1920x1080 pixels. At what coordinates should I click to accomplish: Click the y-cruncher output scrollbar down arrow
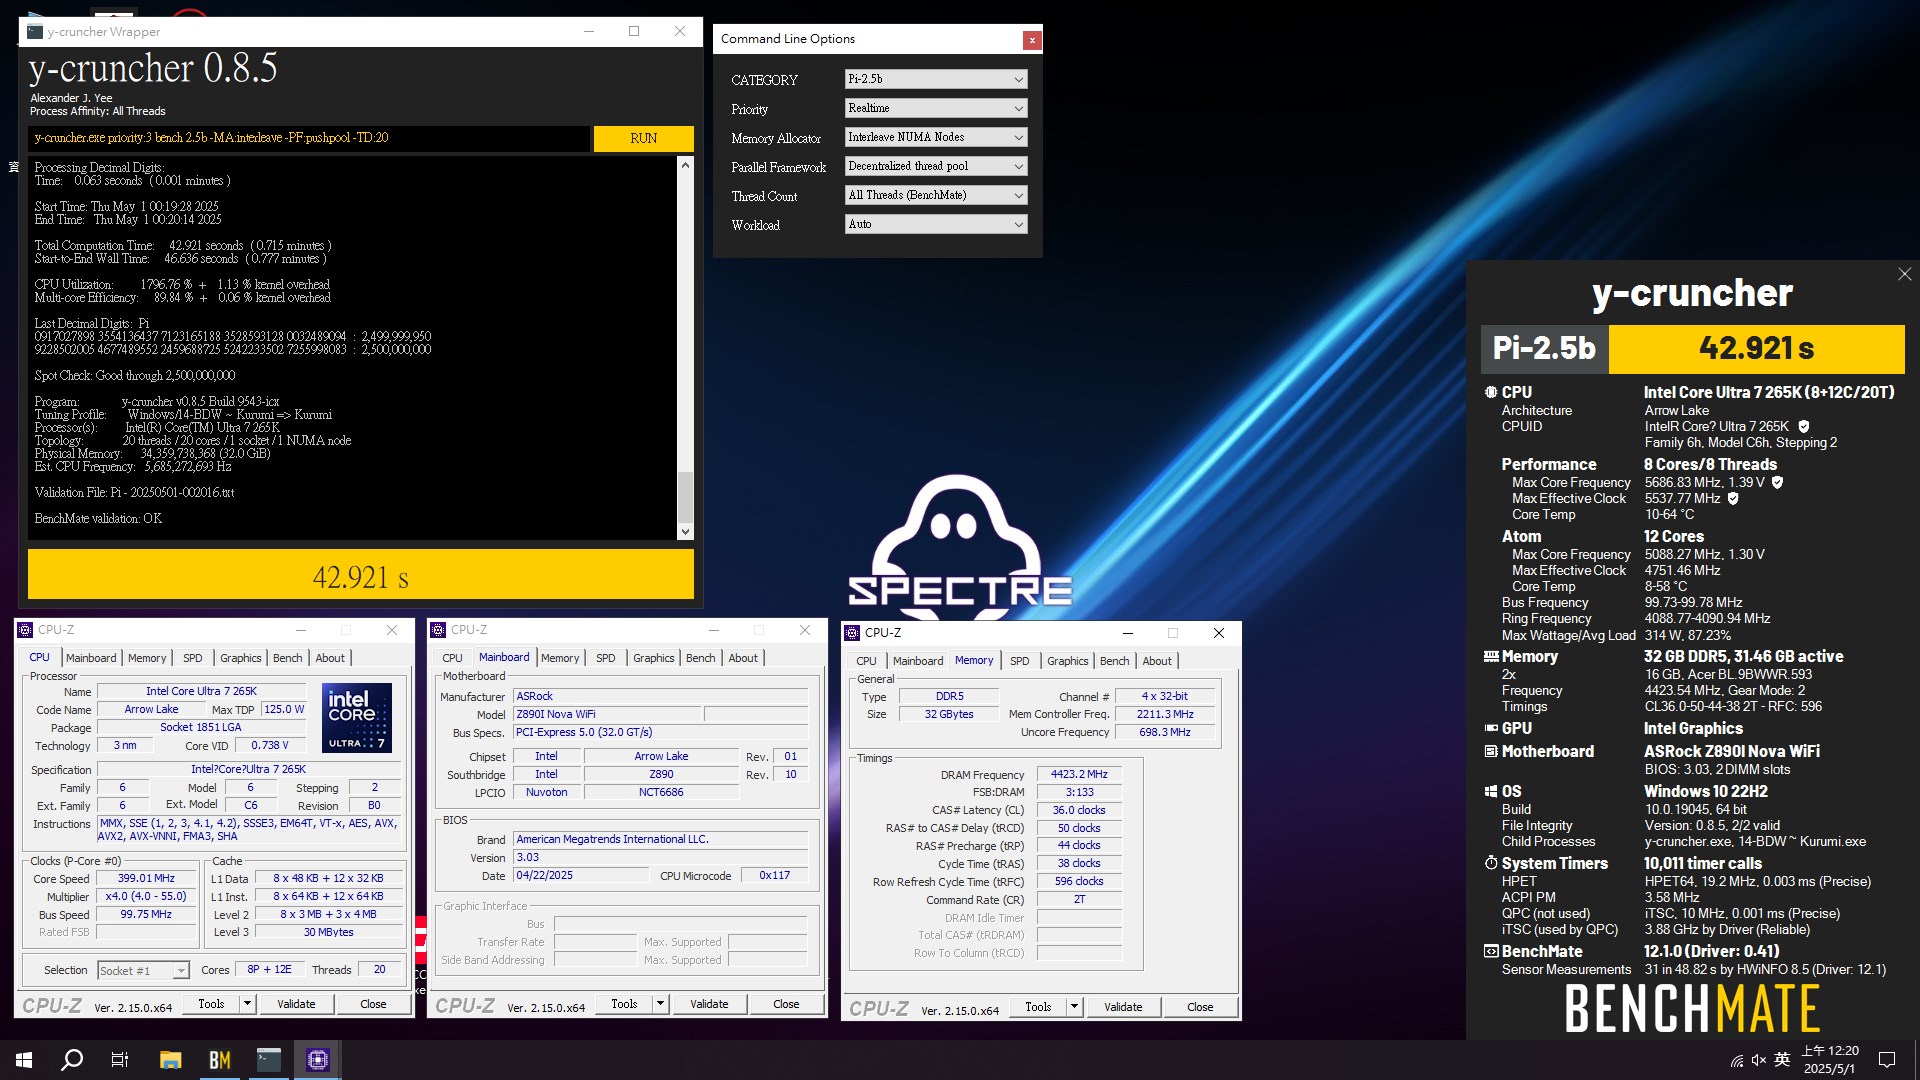[x=685, y=532]
